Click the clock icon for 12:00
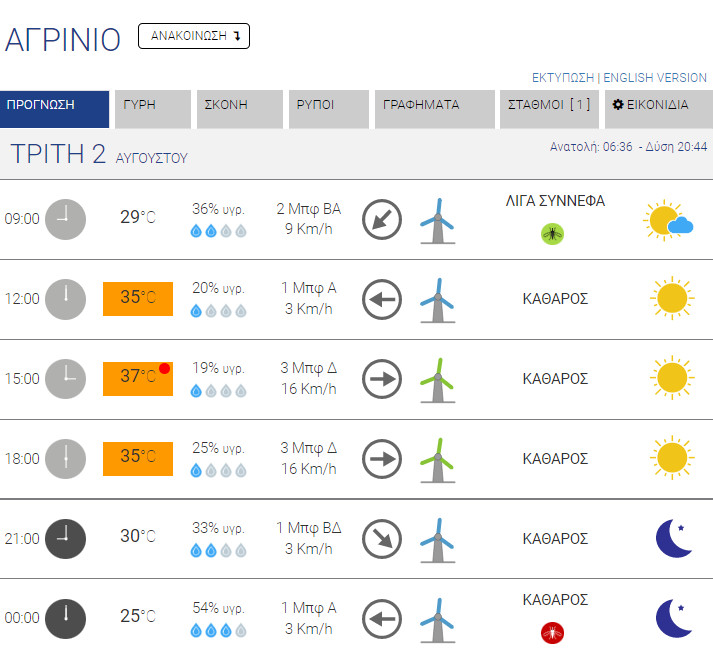Viewport: 713px width, 656px height. point(66,299)
